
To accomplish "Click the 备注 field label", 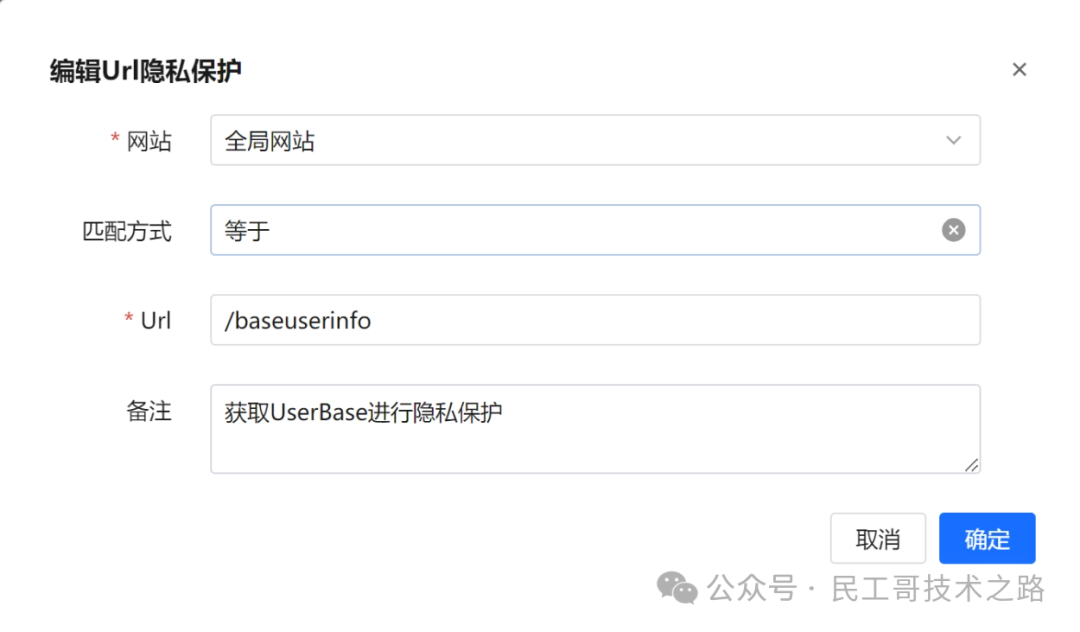I will click(x=149, y=410).
